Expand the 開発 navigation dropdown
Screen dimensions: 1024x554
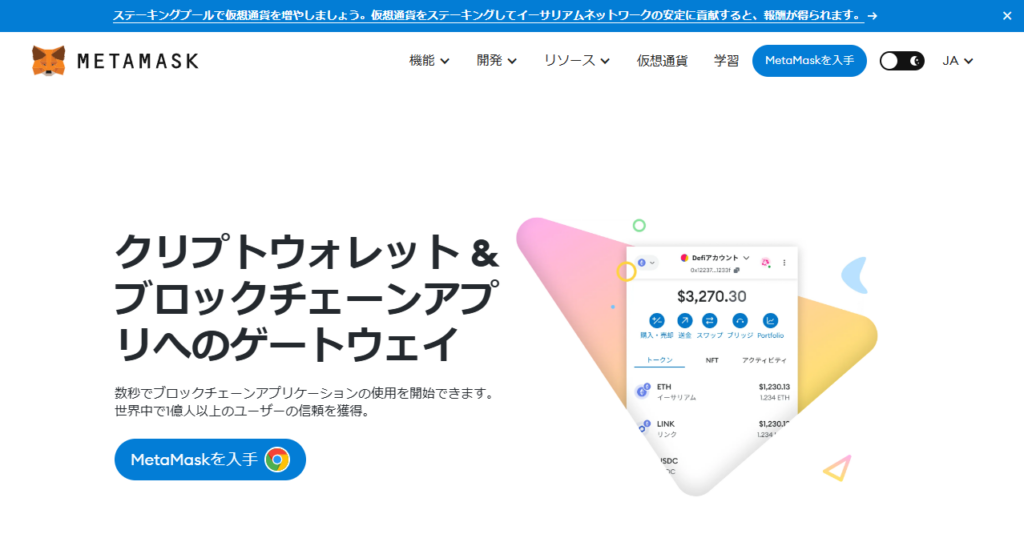coord(496,61)
